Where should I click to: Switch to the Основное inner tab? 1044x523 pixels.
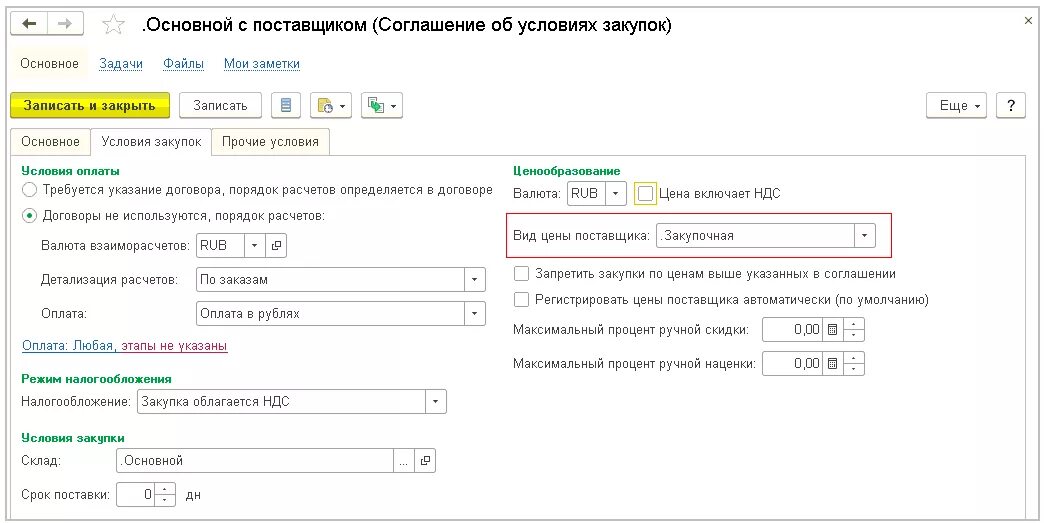tap(51, 142)
